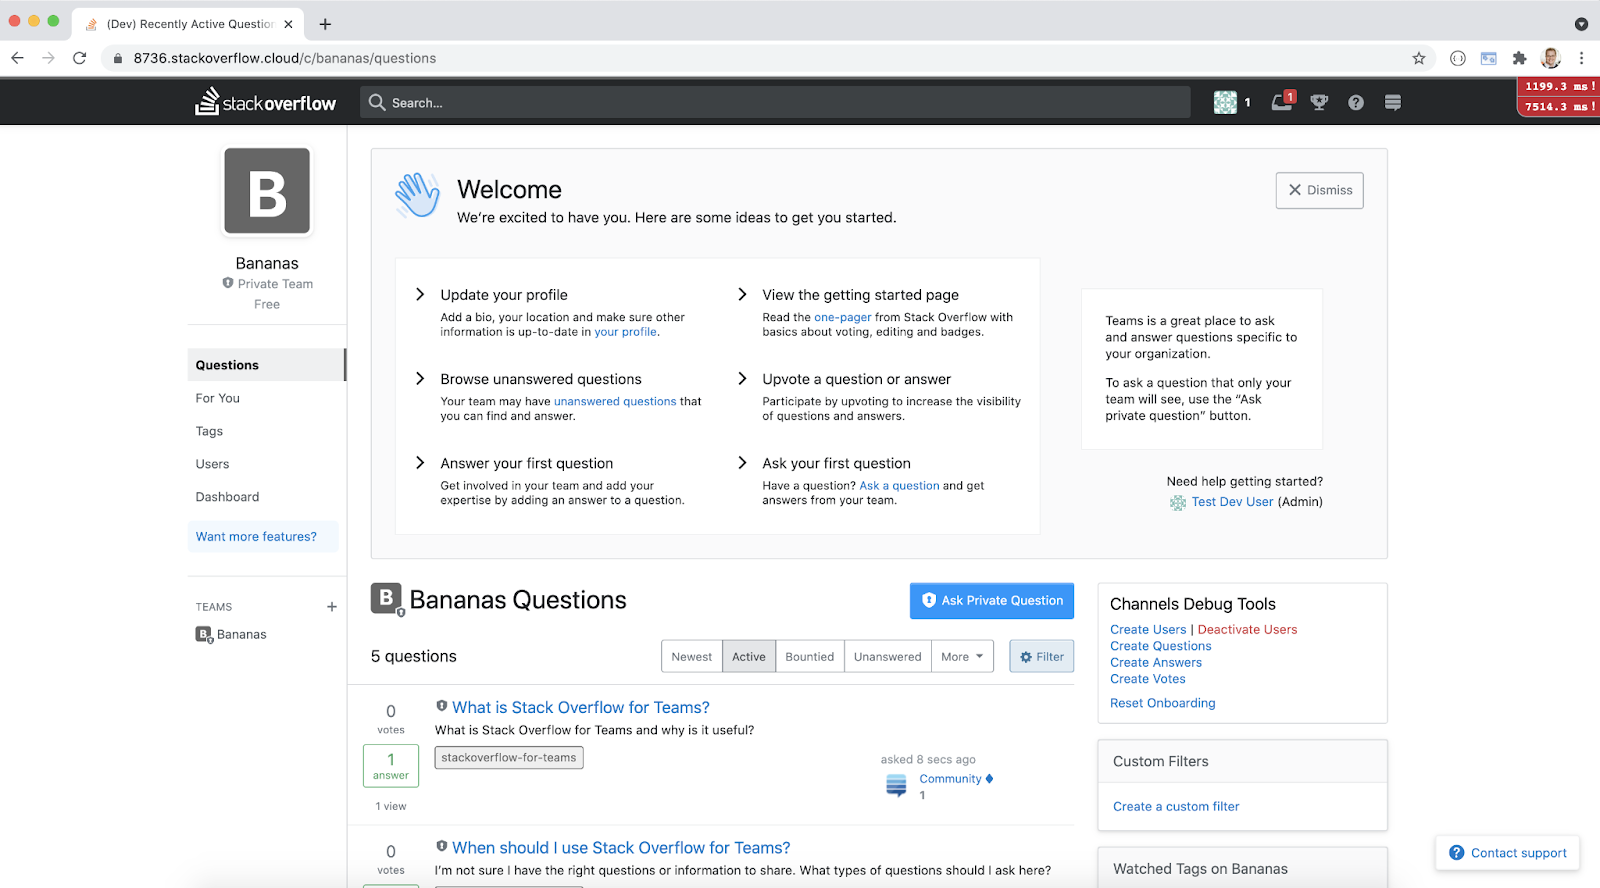The height and width of the screenshot is (888, 1600).
Task: Expand Answer your first question item
Action: [x=421, y=462]
